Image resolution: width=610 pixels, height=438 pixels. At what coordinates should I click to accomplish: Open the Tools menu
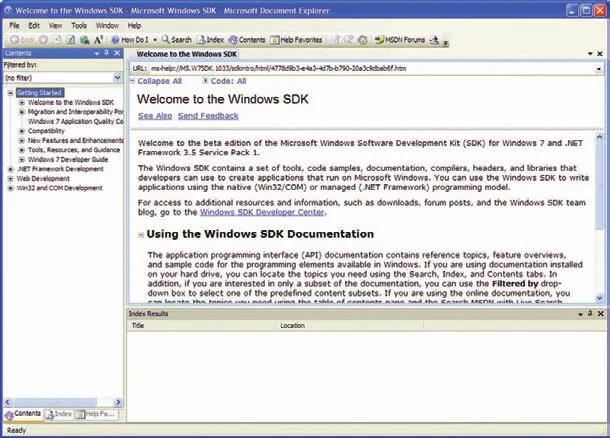[79, 26]
